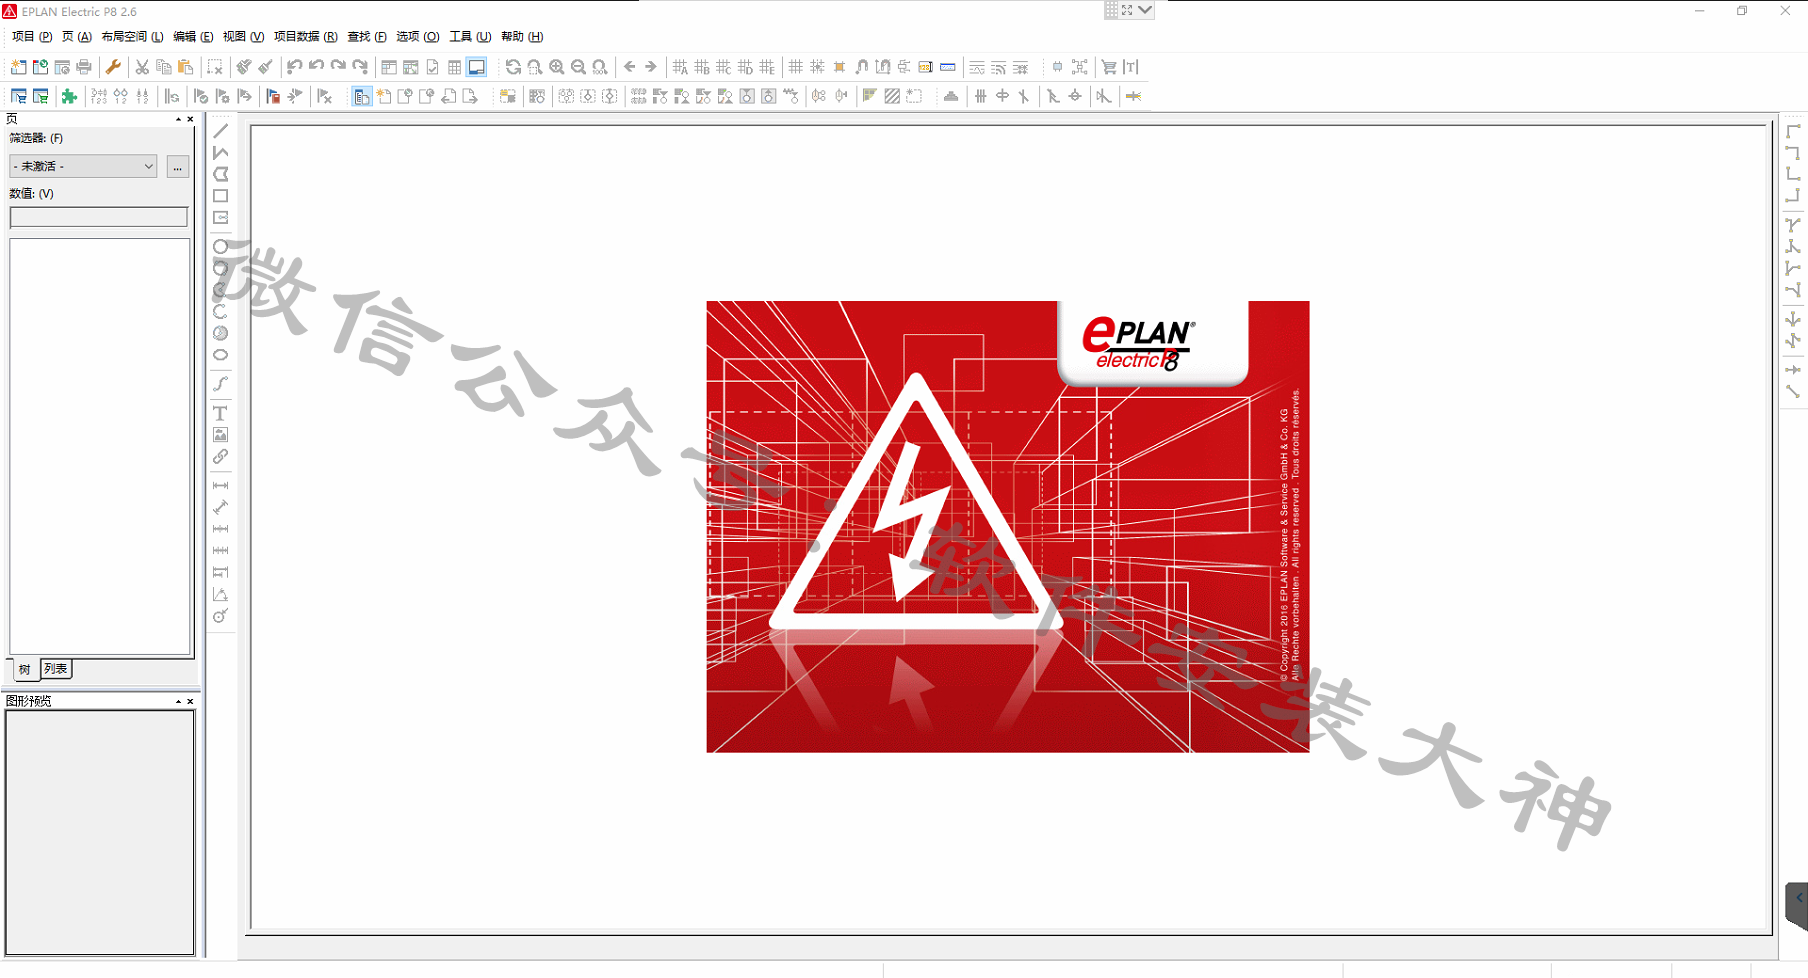This screenshot has width=1808, height=978.
Task: Switch to the 列表 tab
Action: [x=55, y=669]
